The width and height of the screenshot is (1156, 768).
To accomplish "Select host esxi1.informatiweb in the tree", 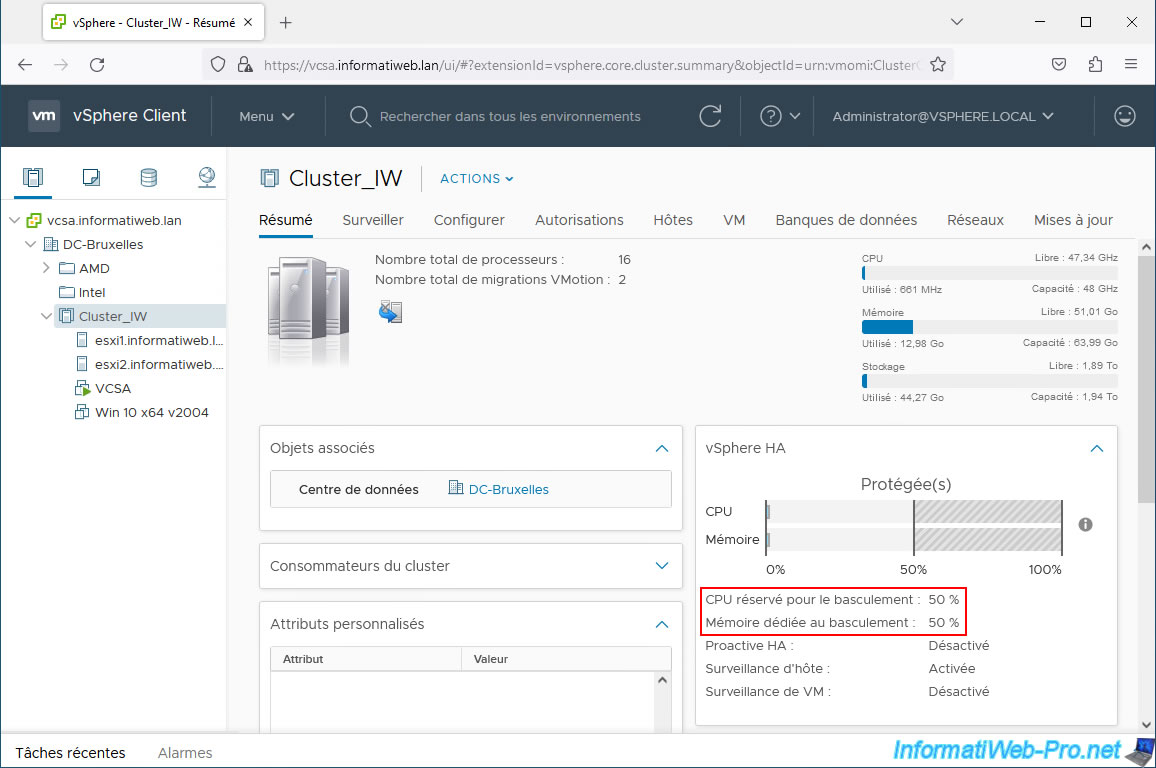I will coord(159,341).
